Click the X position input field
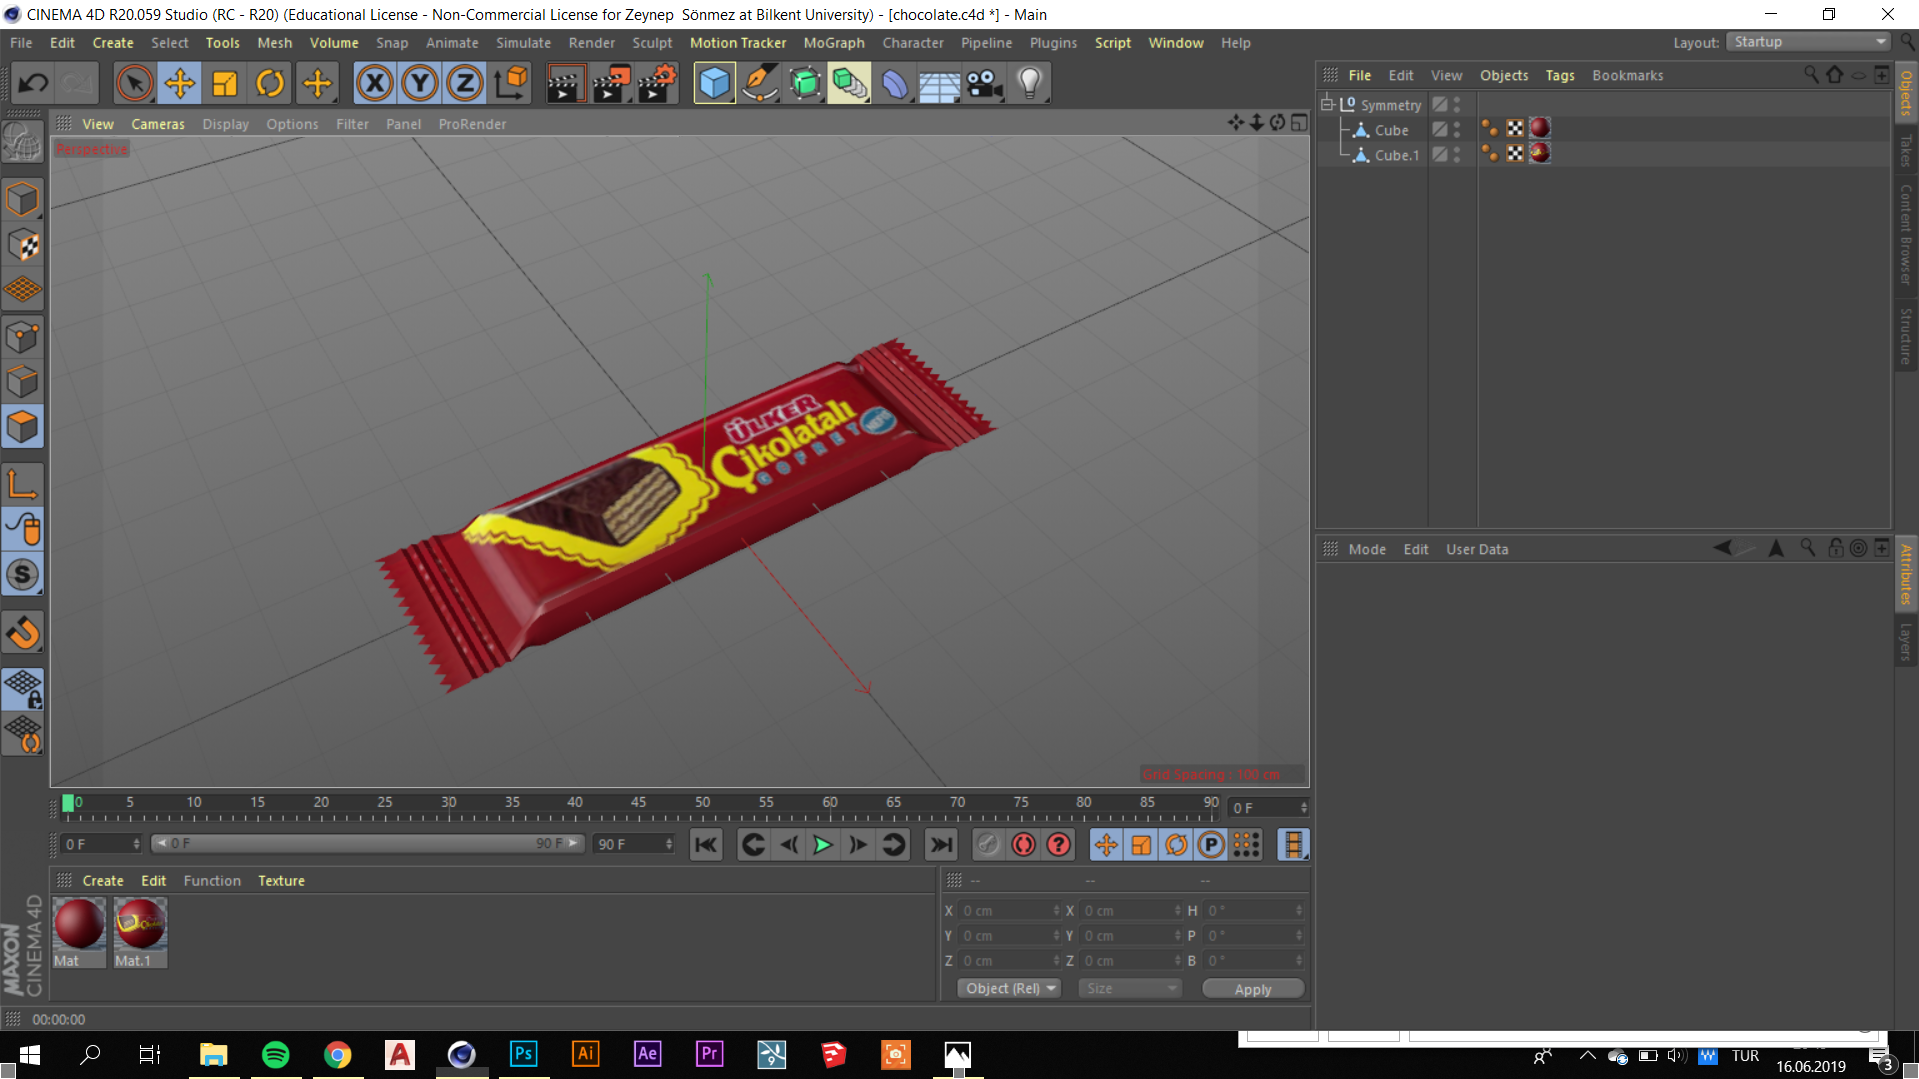The height and width of the screenshot is (1079, 1919). (1008, 911)
